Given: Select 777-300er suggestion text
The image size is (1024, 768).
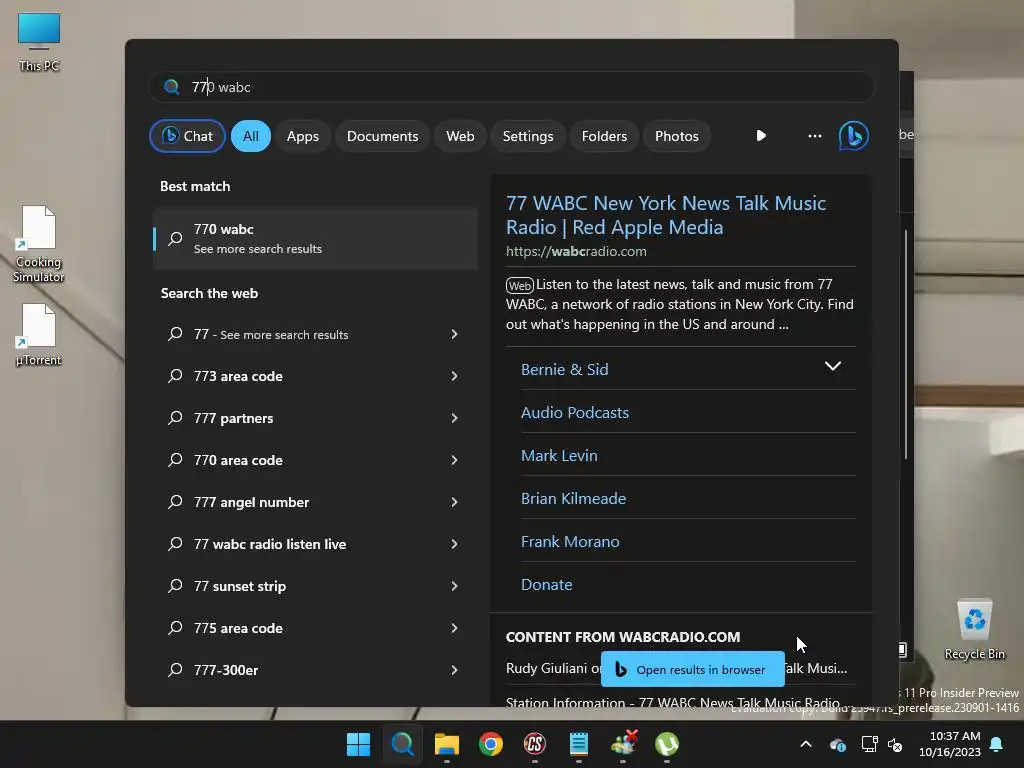Looking at the screenshot, I should (x=226, y=670).
